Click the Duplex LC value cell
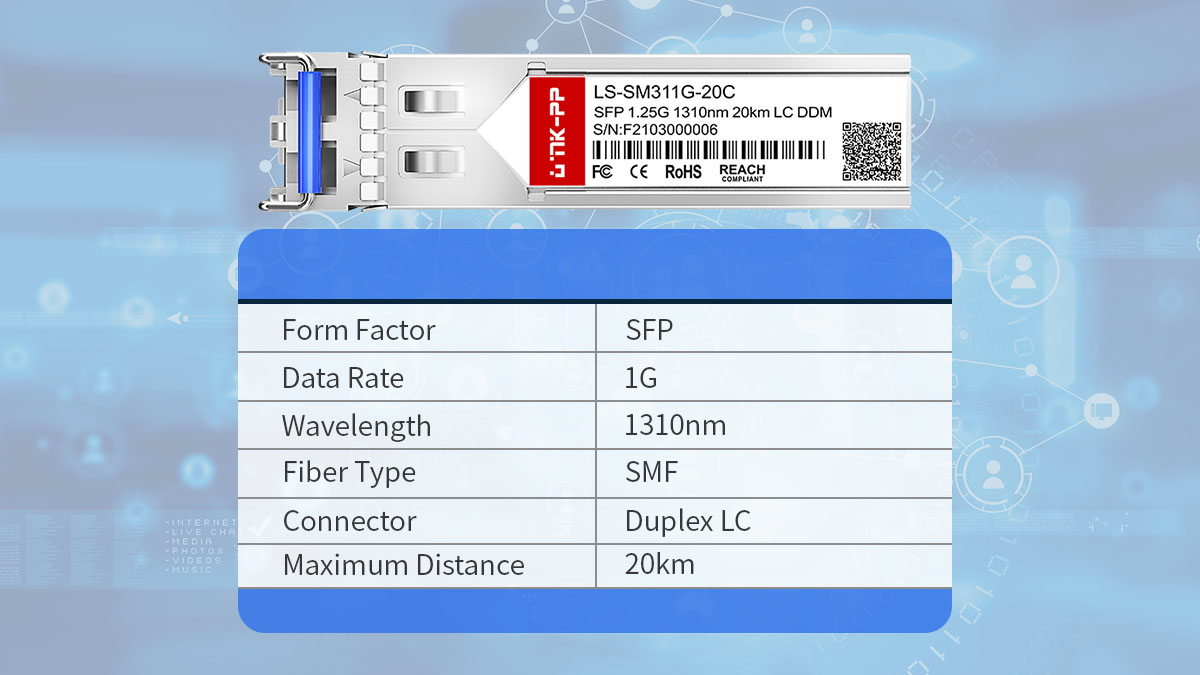The width and height of the screenshot is (1200, 675). tap(774, 521)
